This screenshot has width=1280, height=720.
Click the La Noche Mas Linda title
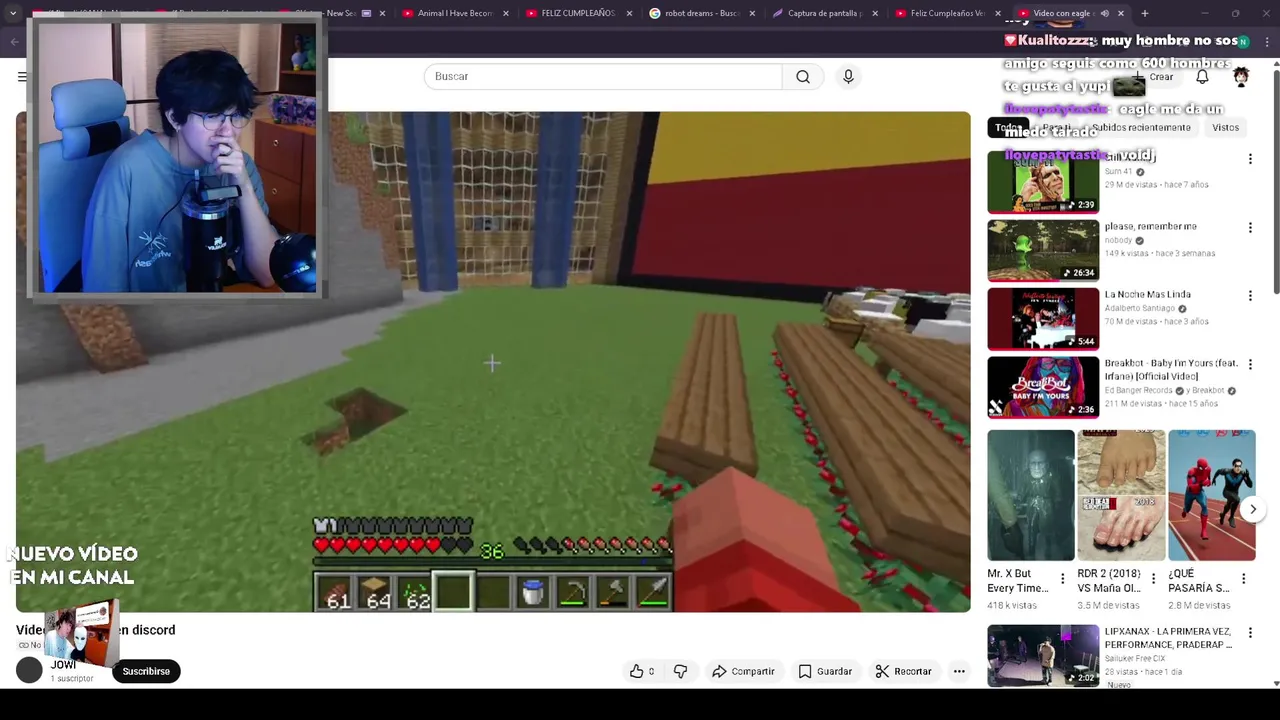tap(1147, 294)
